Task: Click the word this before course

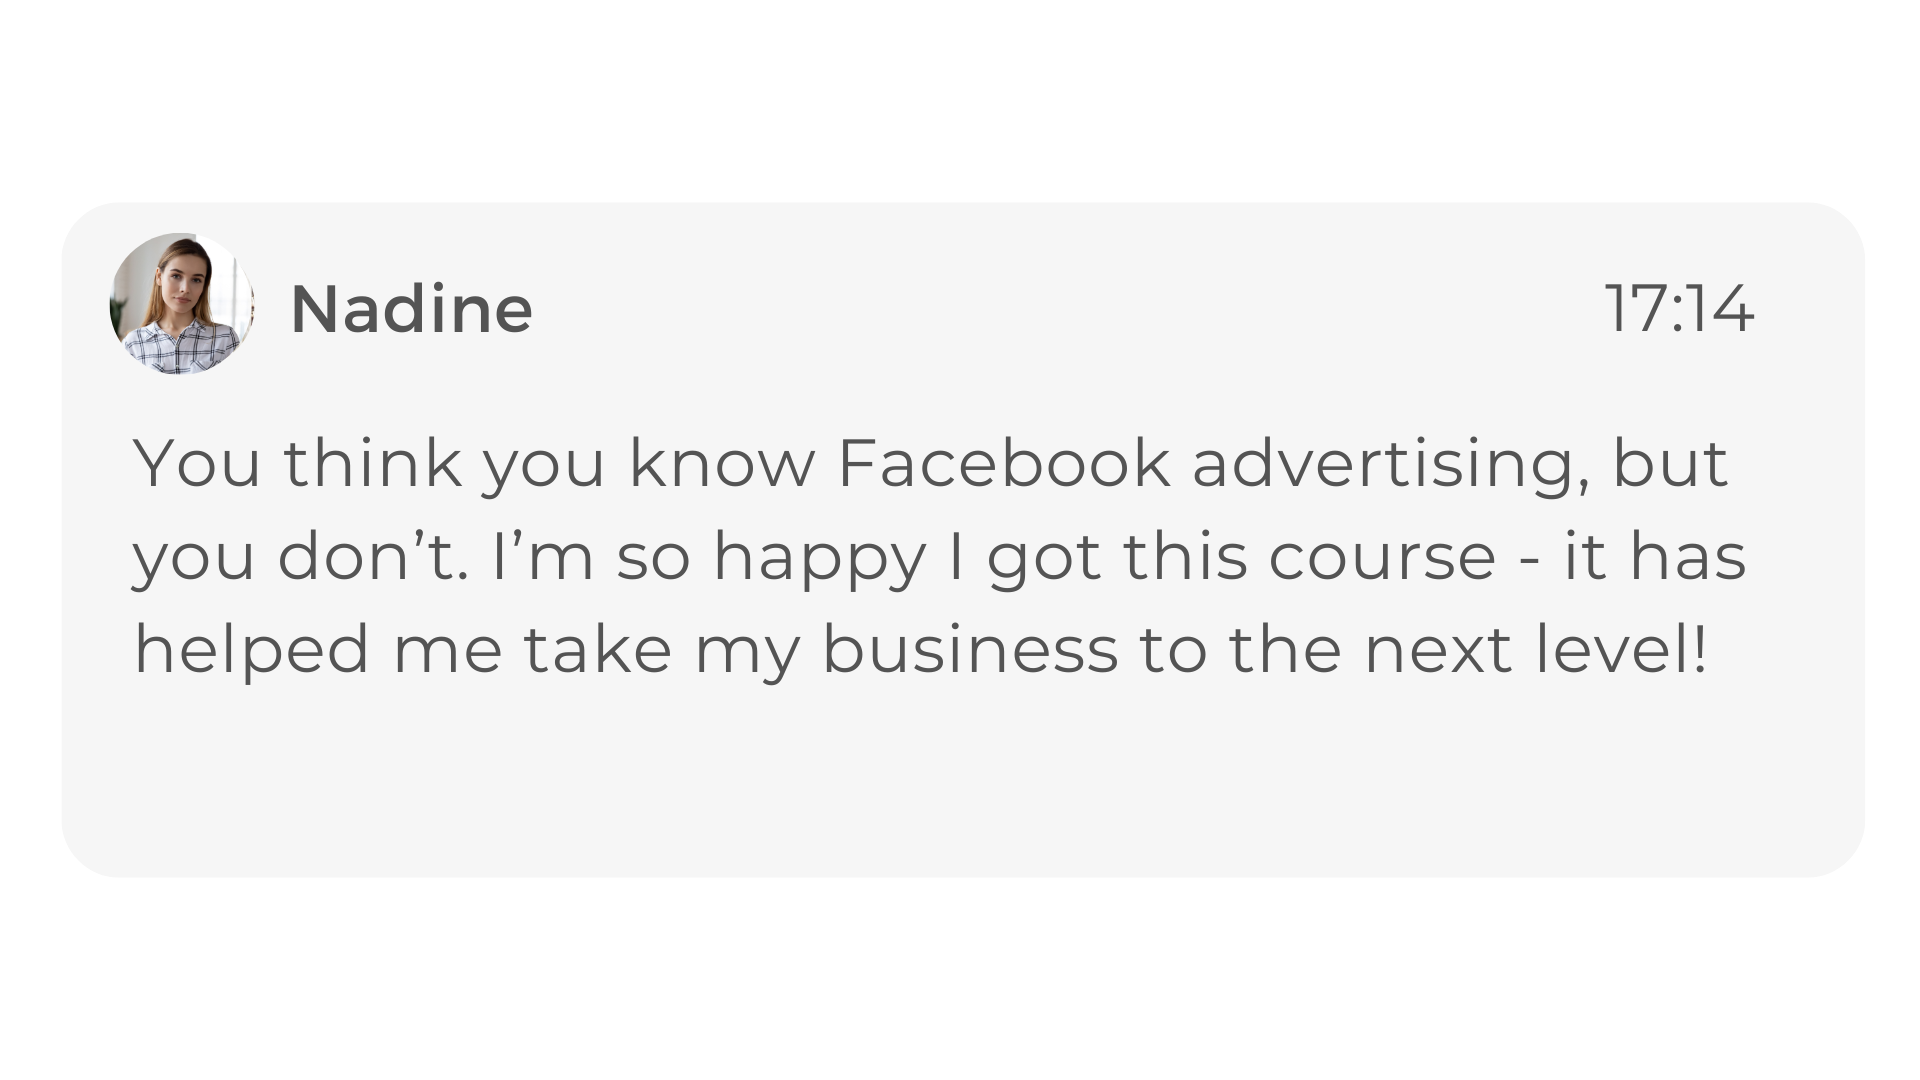Action: [1185, 557]
